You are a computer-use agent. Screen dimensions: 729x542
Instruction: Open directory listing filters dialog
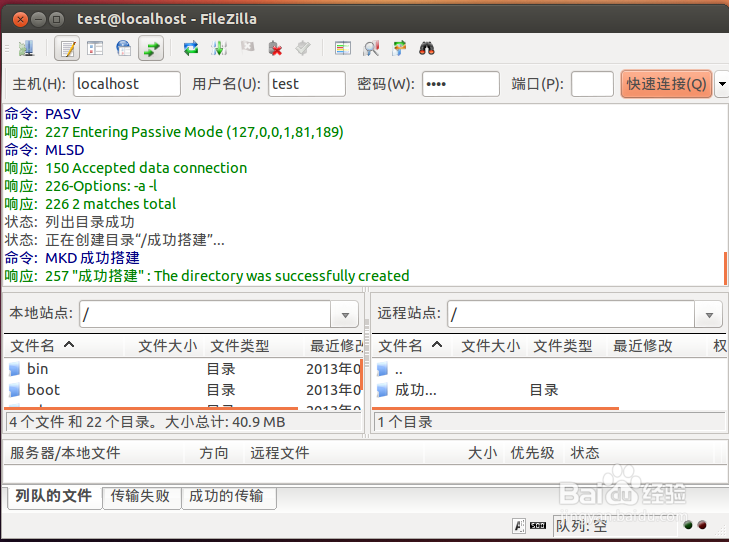[x=343, y=48]
